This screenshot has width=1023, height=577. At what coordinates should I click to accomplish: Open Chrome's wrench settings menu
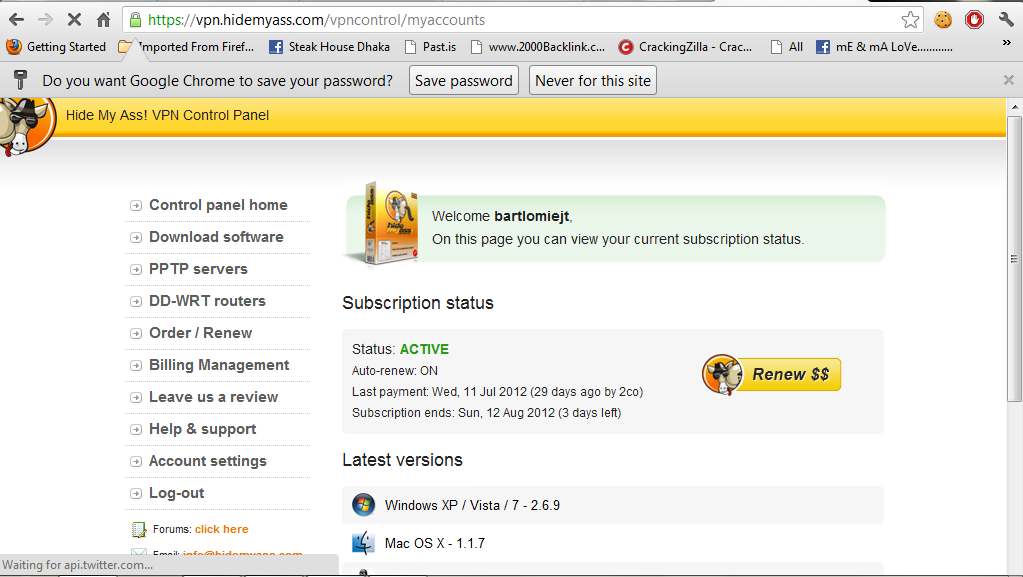(x=1006, y=20)
